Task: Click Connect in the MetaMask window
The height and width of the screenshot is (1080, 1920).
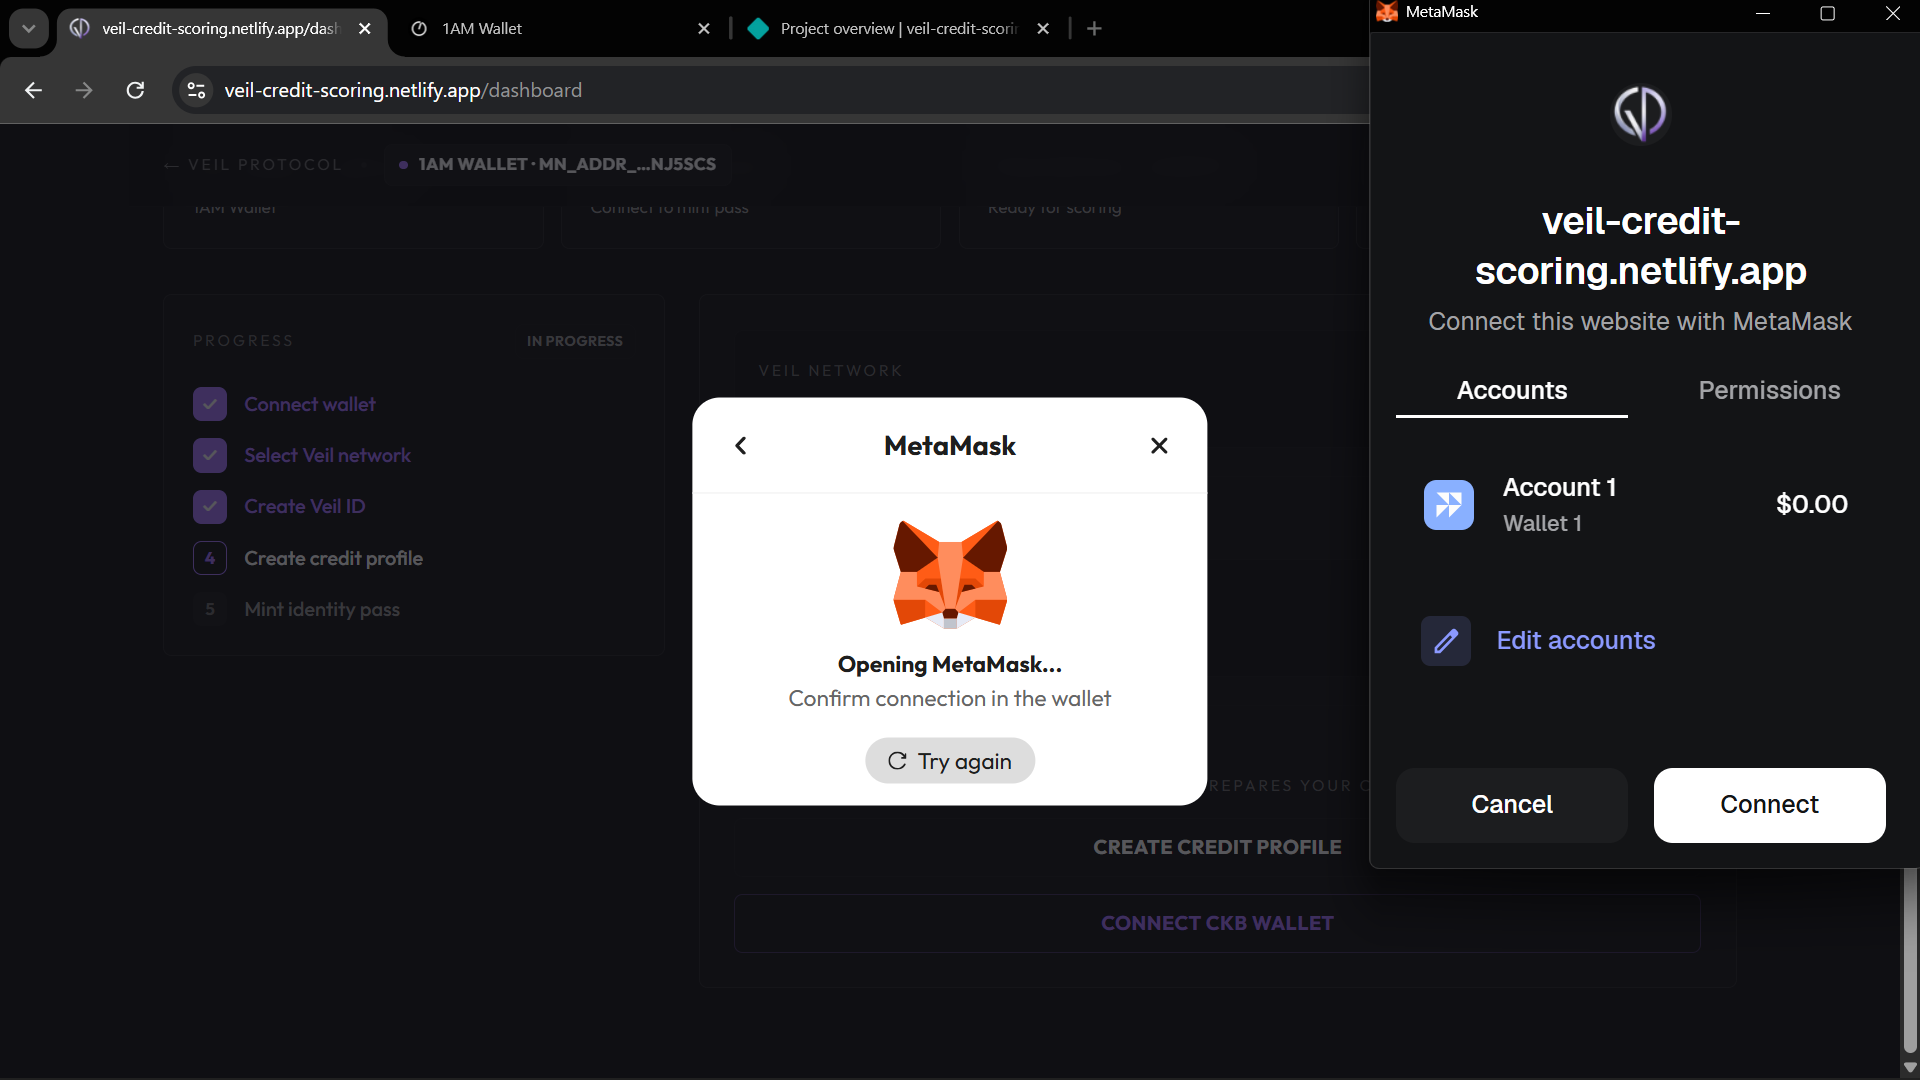Action: tap(1769, 805)
